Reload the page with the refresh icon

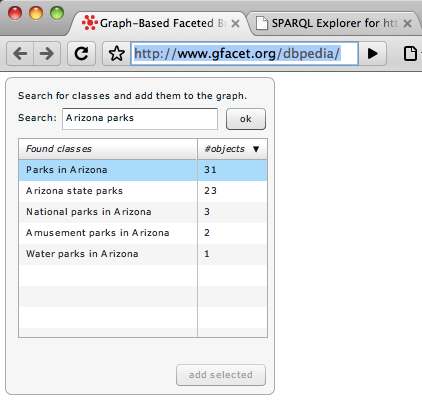[x=81, y=53]
